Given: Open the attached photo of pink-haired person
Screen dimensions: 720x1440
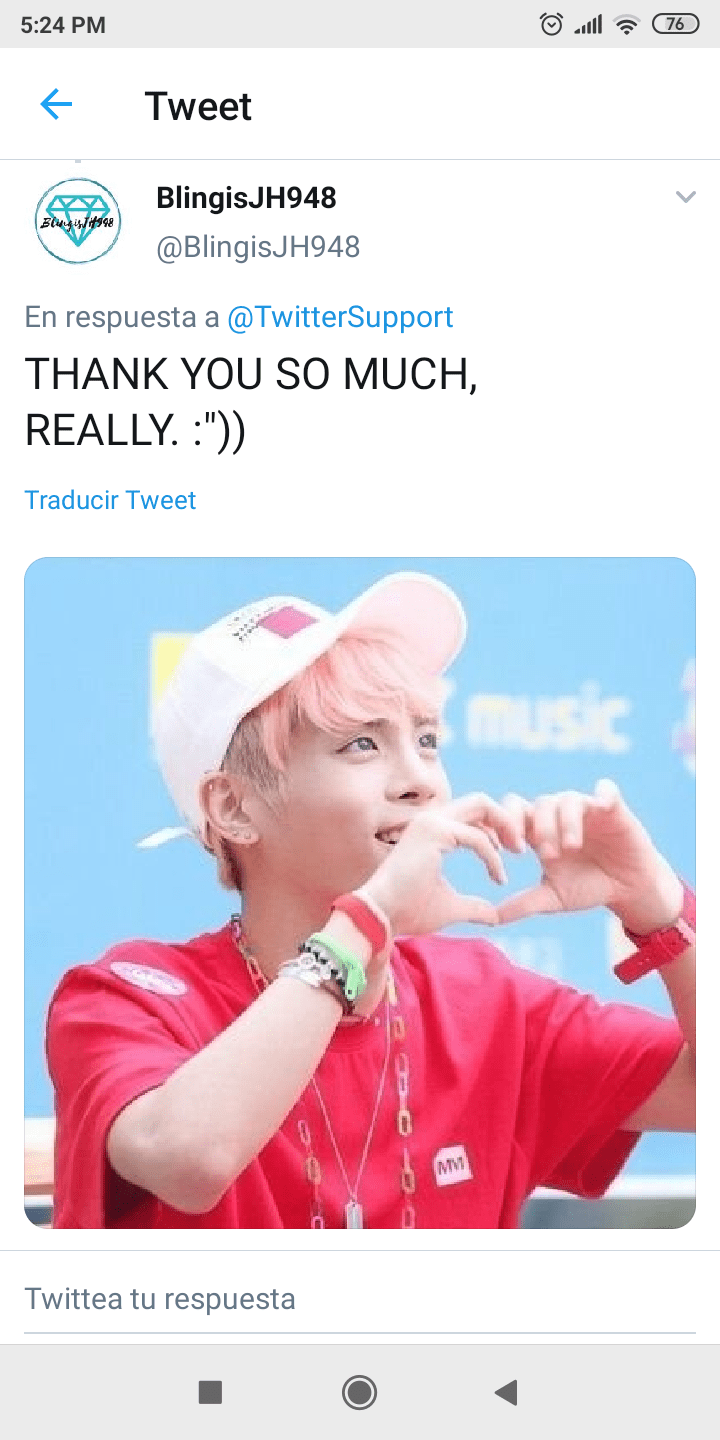Looking at the screenshot, I should coord(360,893).
